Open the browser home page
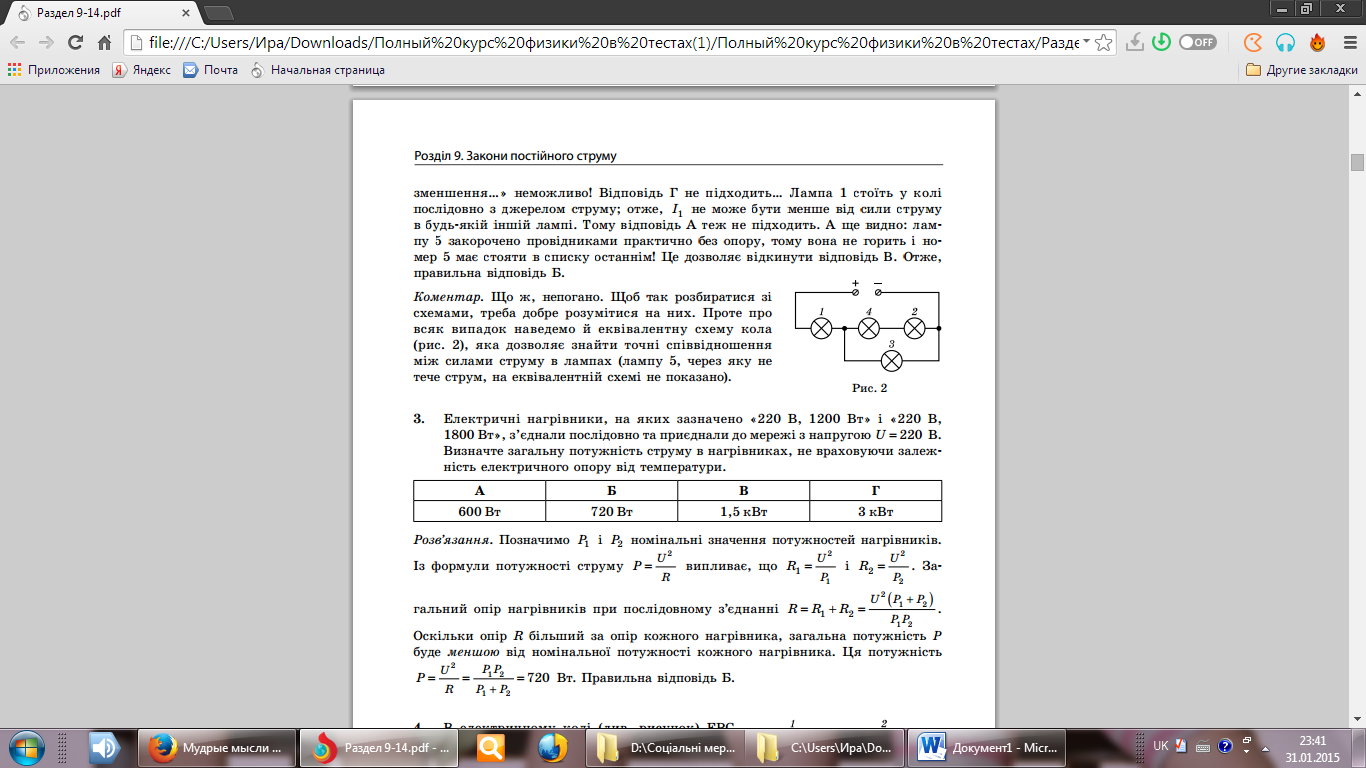The height and width of the screenshot is (768, 1366). (104, 42)
